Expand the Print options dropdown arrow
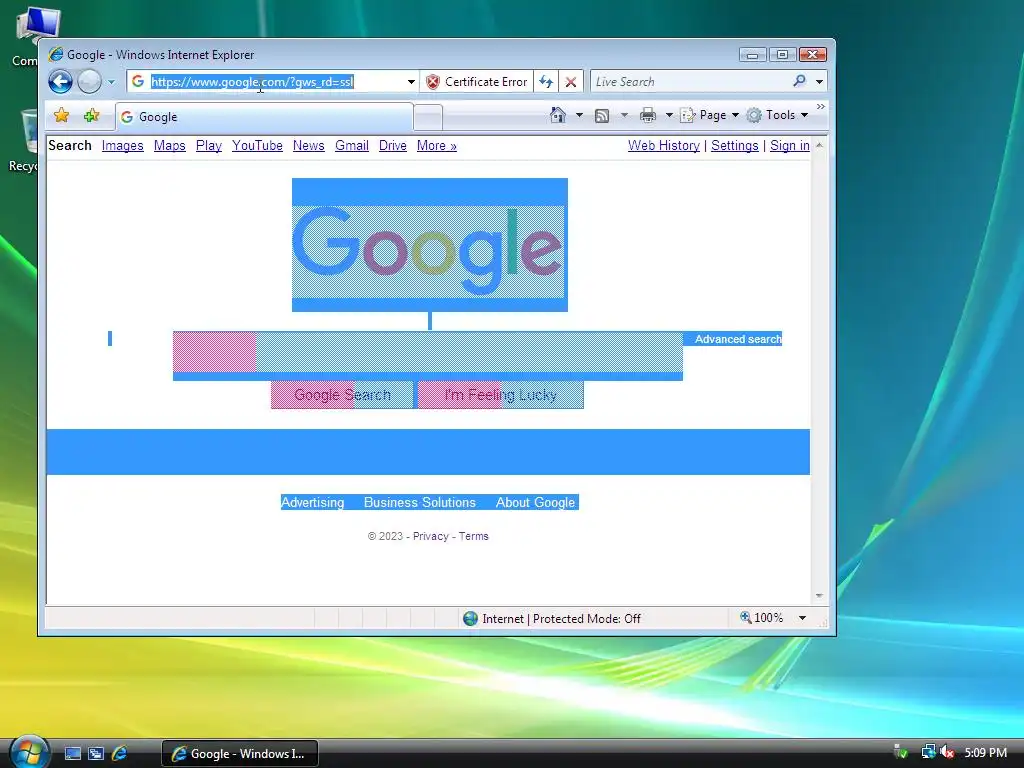Viewport: 1024px width, 768px height. (669, 115)
